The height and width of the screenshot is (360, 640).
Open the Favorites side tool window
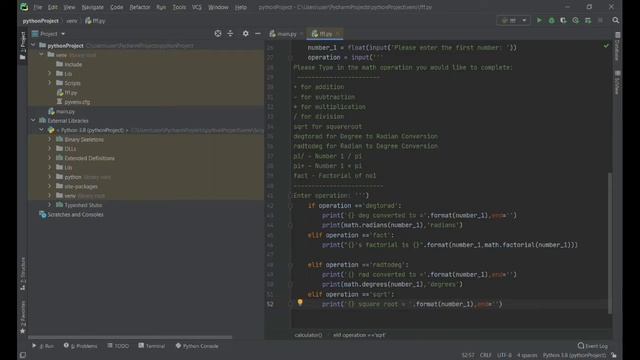click(x=23, y=317)
